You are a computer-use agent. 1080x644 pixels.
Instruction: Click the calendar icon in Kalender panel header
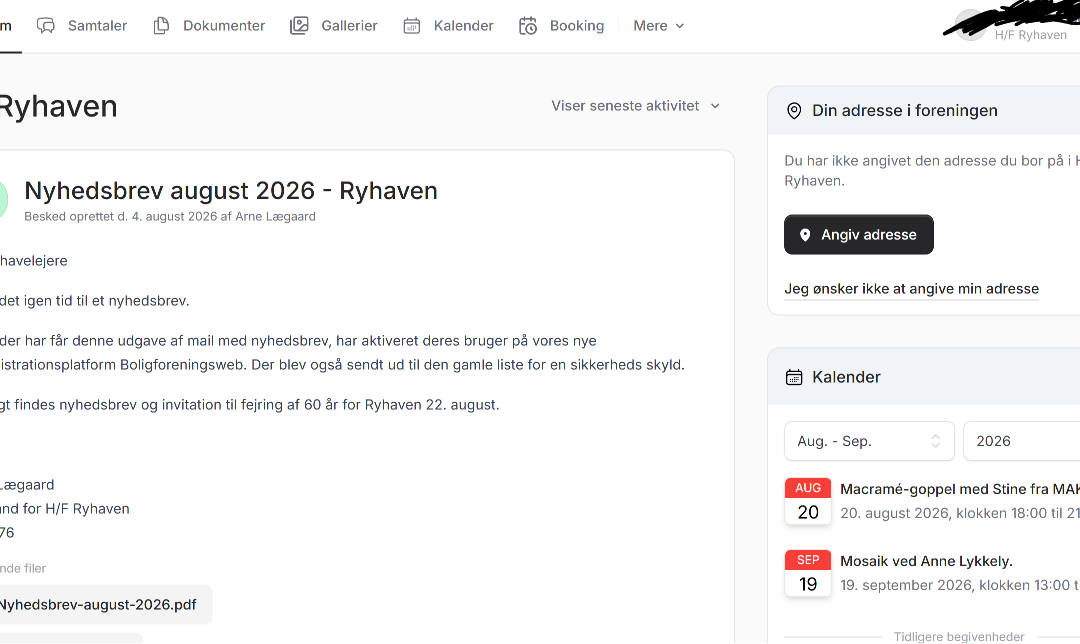pos(794,377)
